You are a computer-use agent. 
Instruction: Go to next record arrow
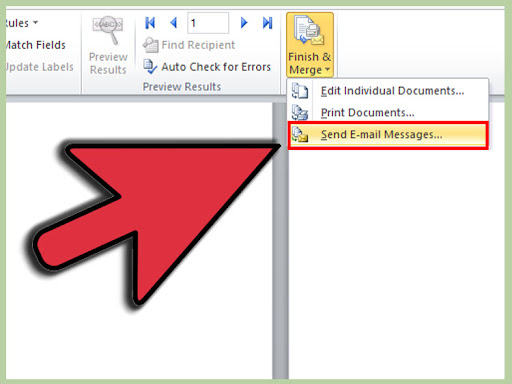(244, 23)
